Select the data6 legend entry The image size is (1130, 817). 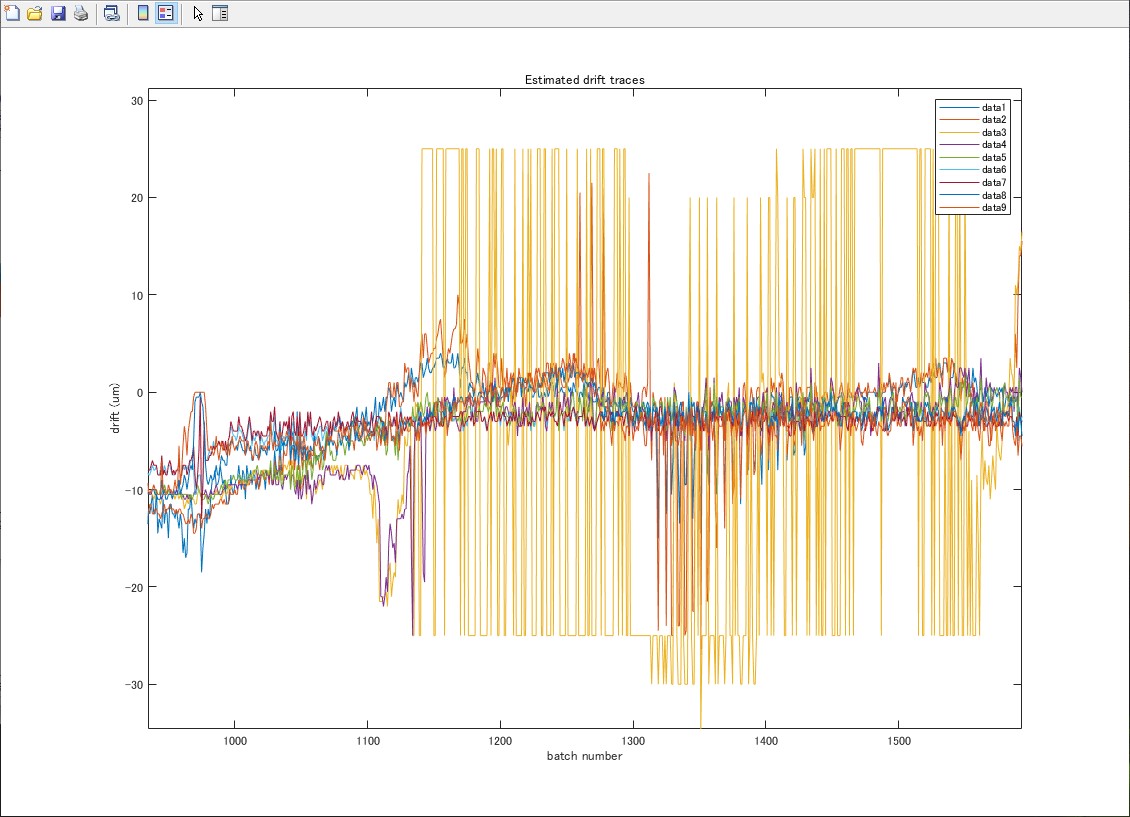tap(973, 170)
